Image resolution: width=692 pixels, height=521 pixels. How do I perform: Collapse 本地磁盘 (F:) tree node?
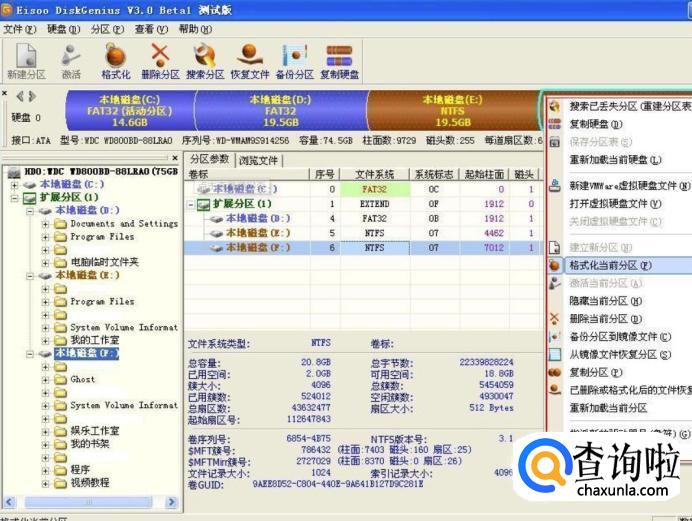(x=30, y=354)
